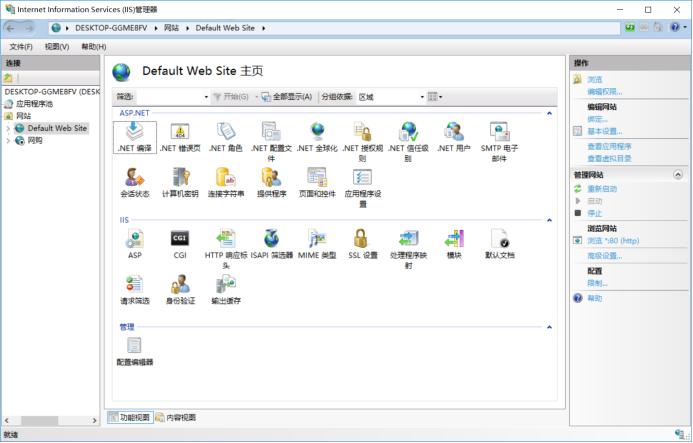Switch to the 功能视图 tab
The width and height of the screenshot is (693, 443).
pos(129,417)
